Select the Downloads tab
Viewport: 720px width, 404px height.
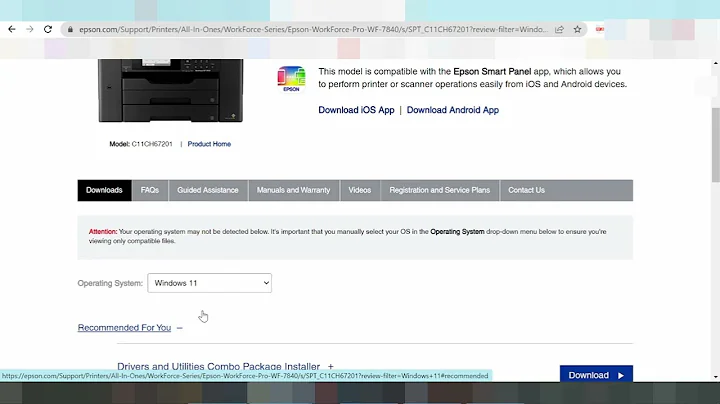104,190
